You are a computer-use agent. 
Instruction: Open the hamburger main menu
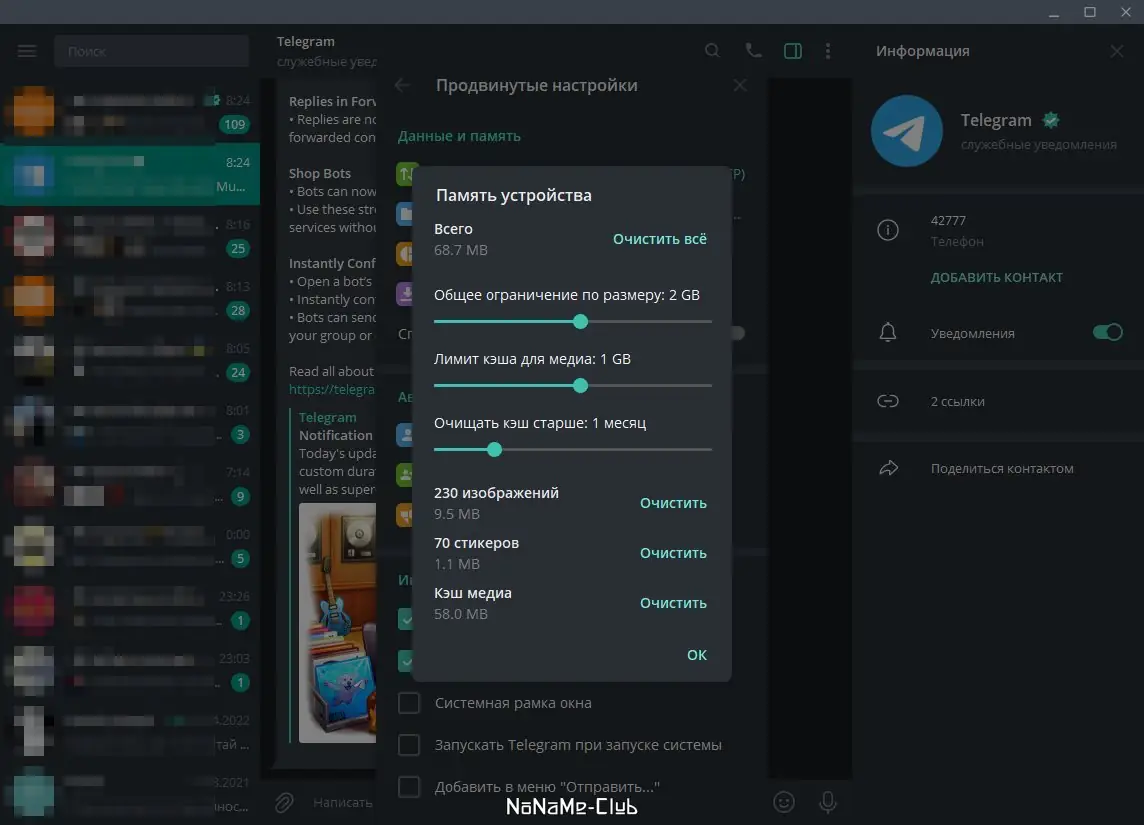point(27,51)
